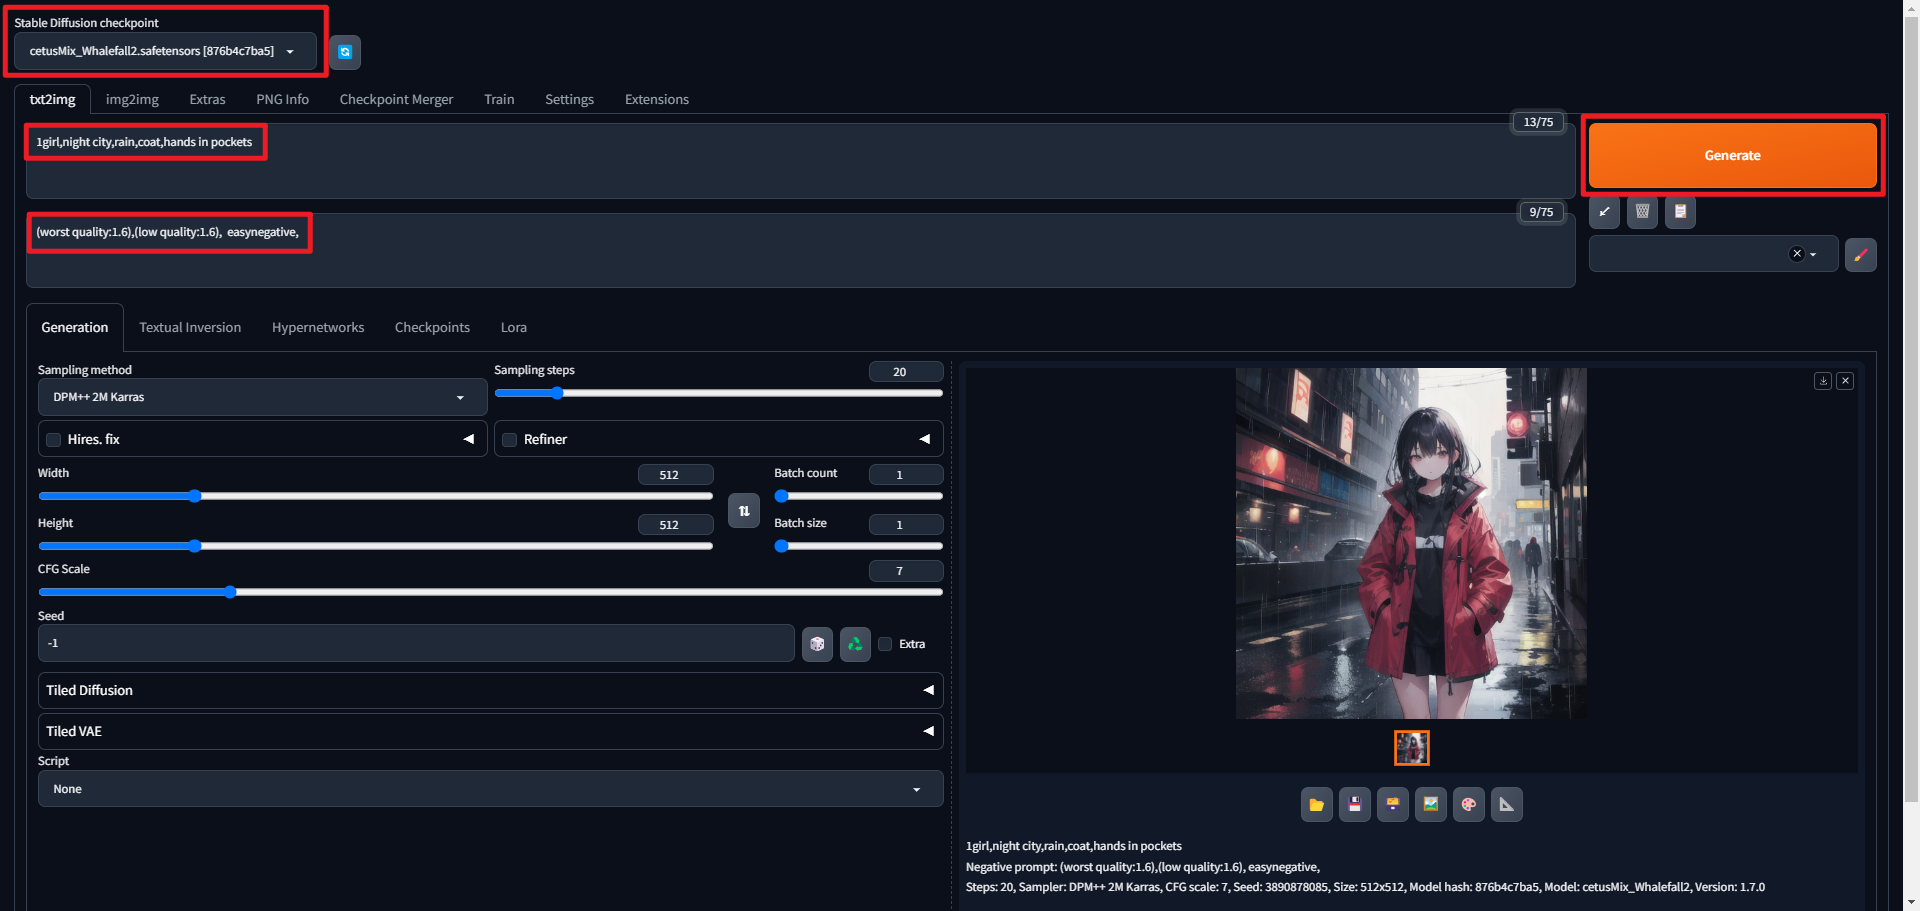Viewport: 1920px width, 911px height.
Task: Reuse the last seed with the recycle icon
Action: click(855, 644)
